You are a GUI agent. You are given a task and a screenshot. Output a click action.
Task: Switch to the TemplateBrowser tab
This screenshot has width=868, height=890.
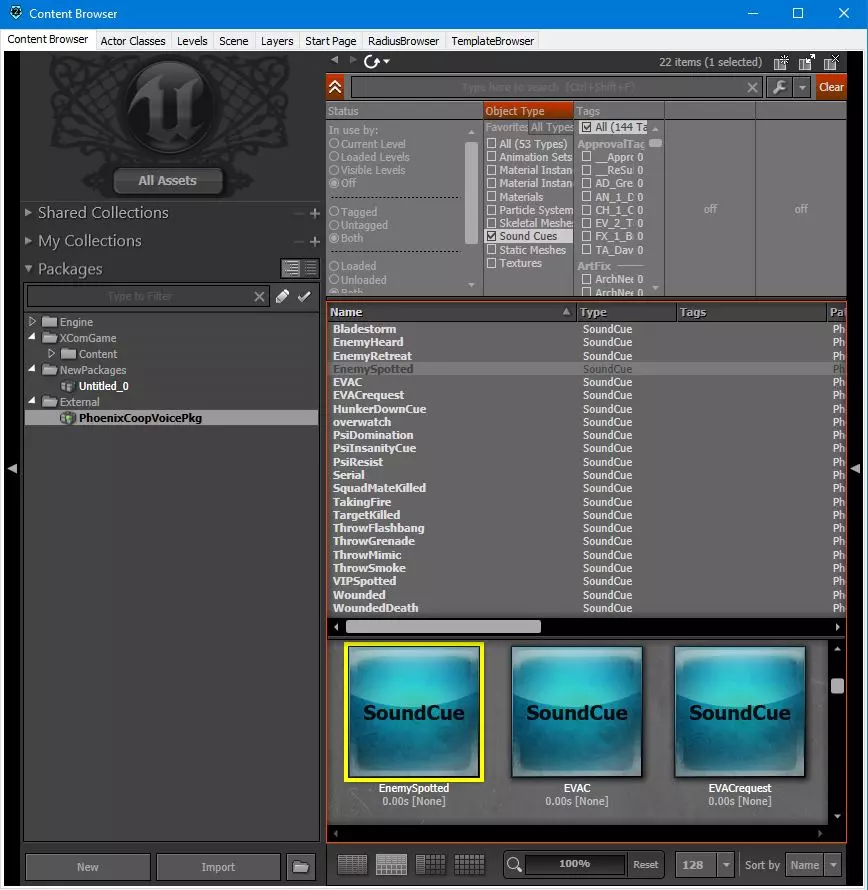[x=492, y=41]
